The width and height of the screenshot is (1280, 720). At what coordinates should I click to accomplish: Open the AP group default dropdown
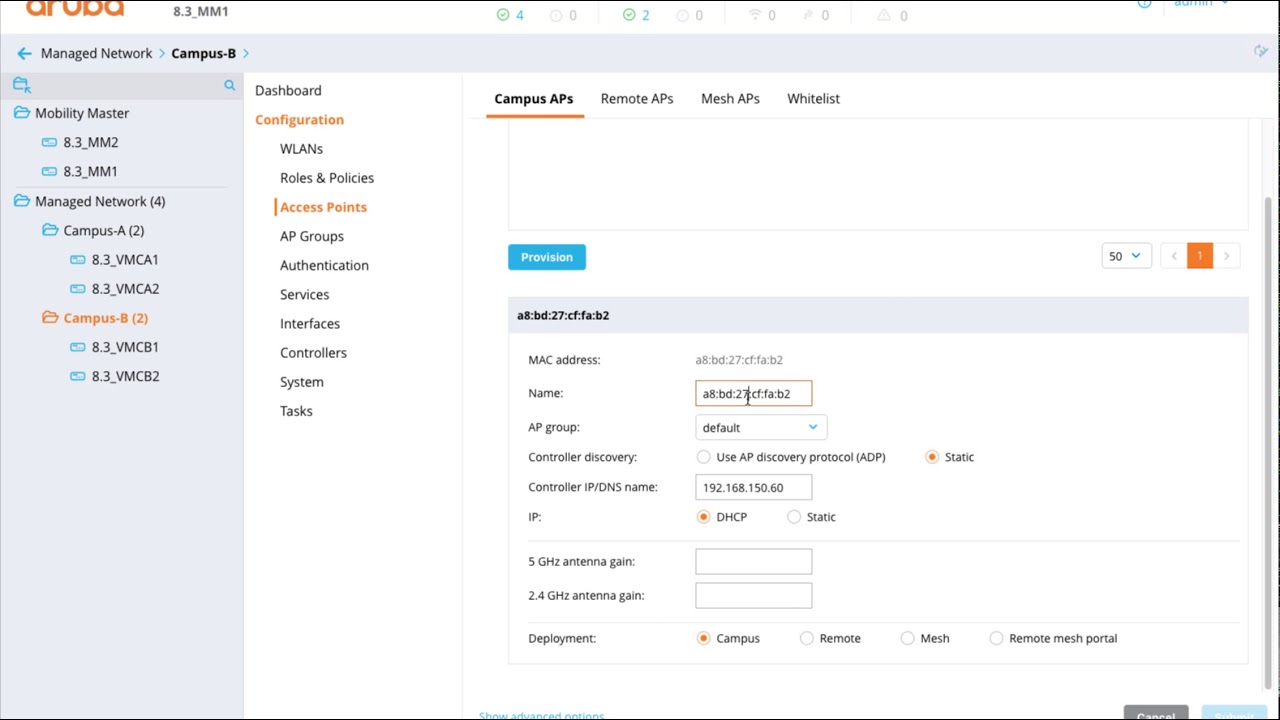point(761,427)
